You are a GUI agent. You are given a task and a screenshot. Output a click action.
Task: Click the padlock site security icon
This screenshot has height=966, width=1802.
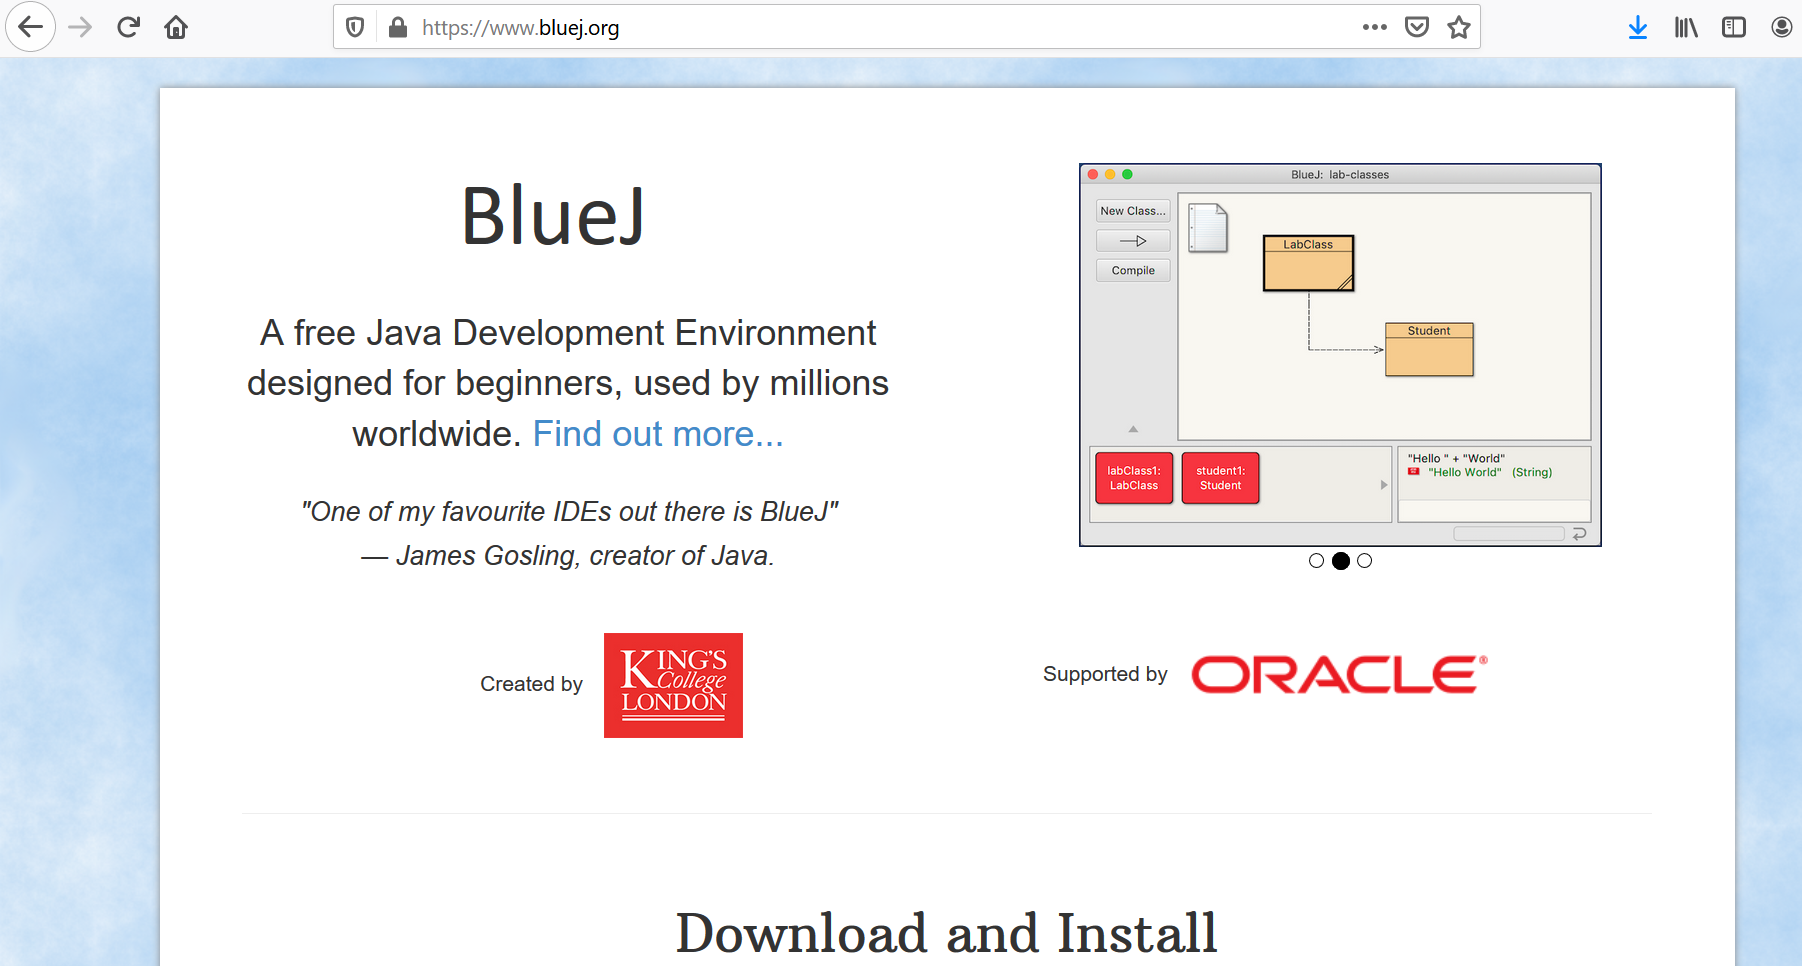397,27
